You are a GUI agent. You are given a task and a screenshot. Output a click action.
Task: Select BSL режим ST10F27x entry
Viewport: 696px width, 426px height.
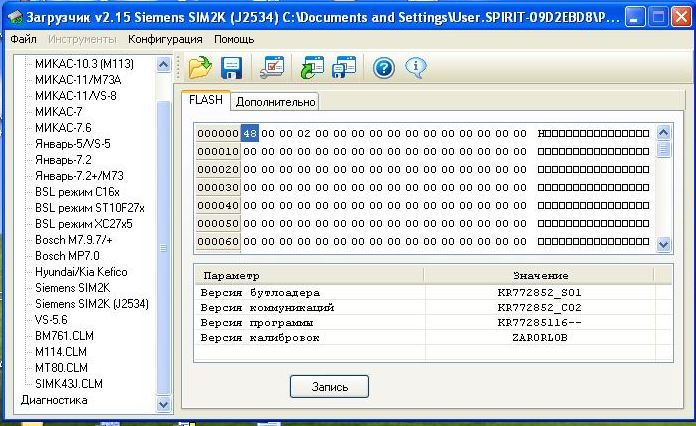click(90, 208)
